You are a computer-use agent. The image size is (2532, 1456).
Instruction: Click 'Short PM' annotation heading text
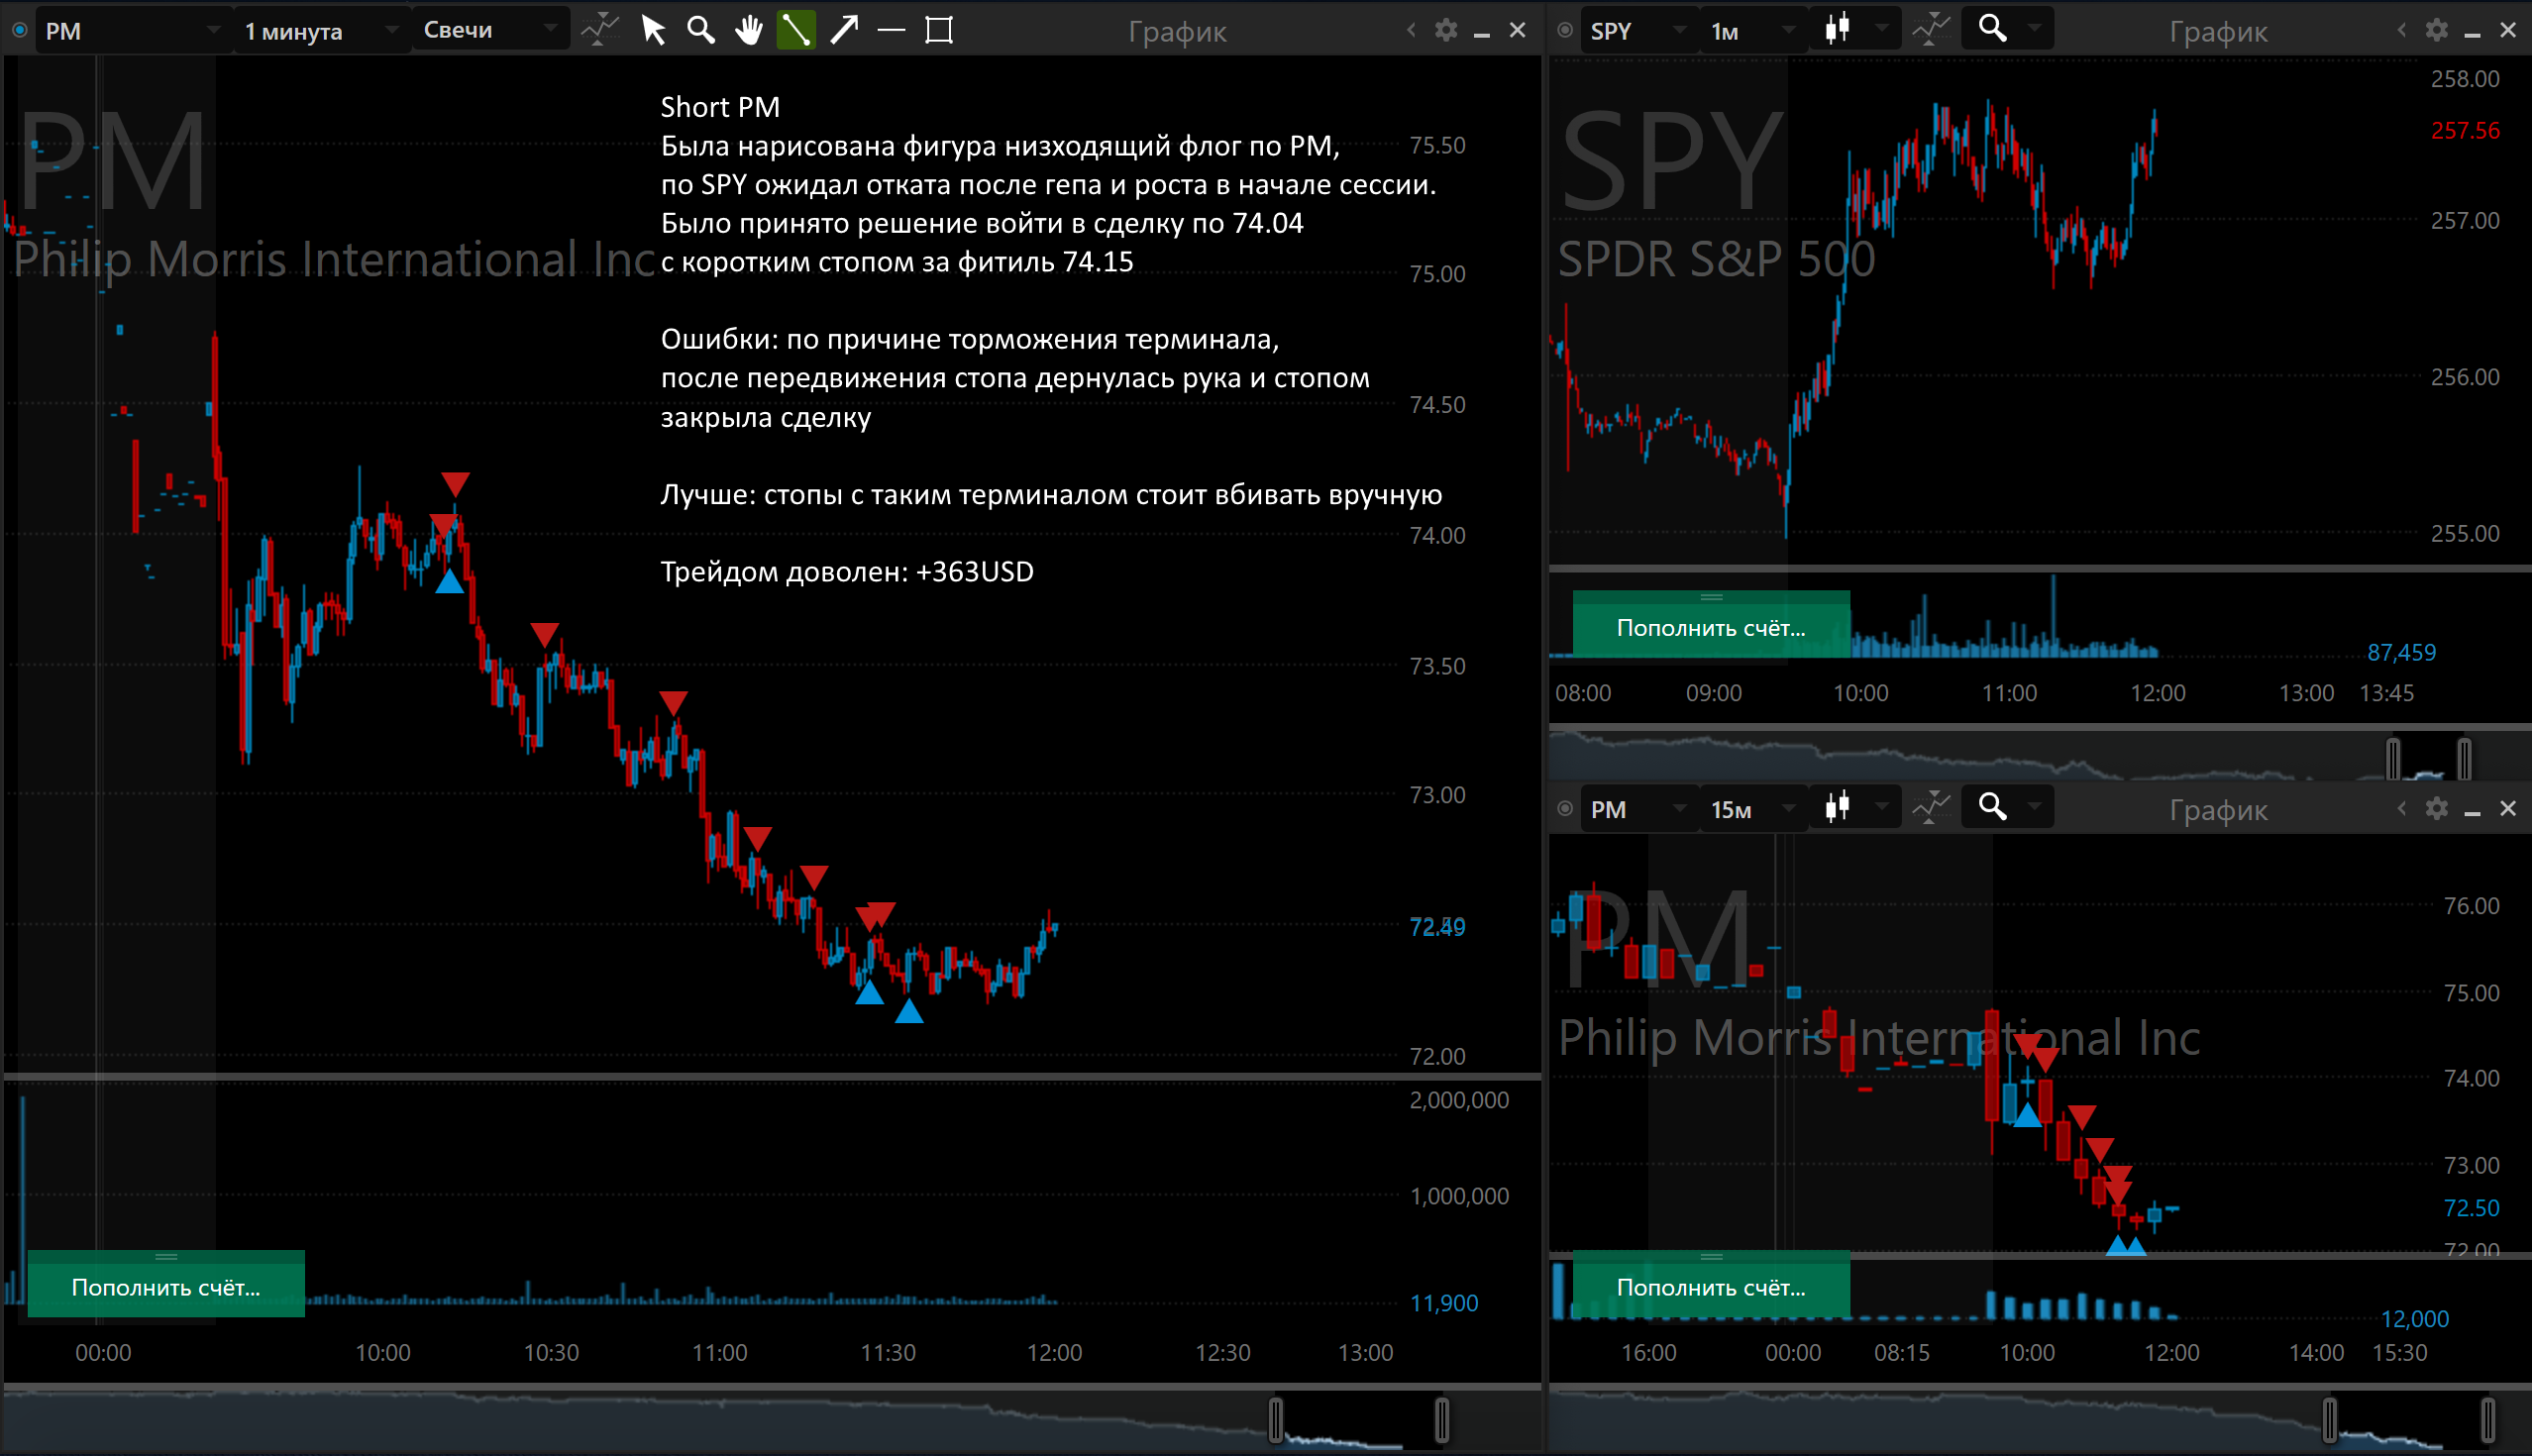[x=720, y=107]
